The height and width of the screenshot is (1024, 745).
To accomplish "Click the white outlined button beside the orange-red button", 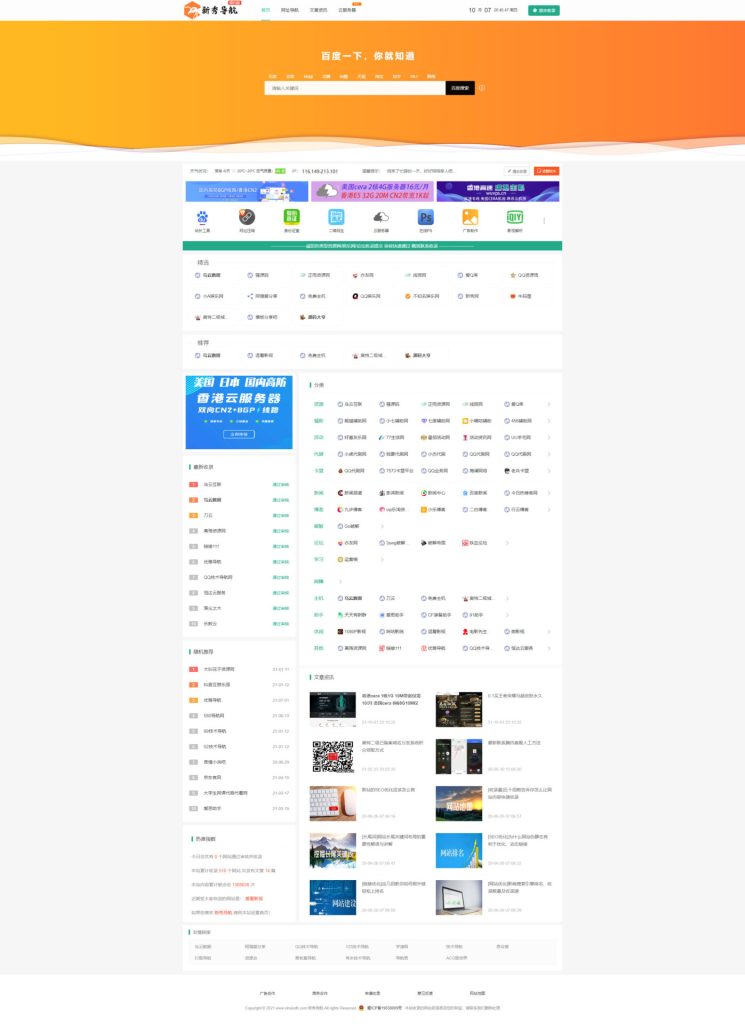I will click(516, 171).
